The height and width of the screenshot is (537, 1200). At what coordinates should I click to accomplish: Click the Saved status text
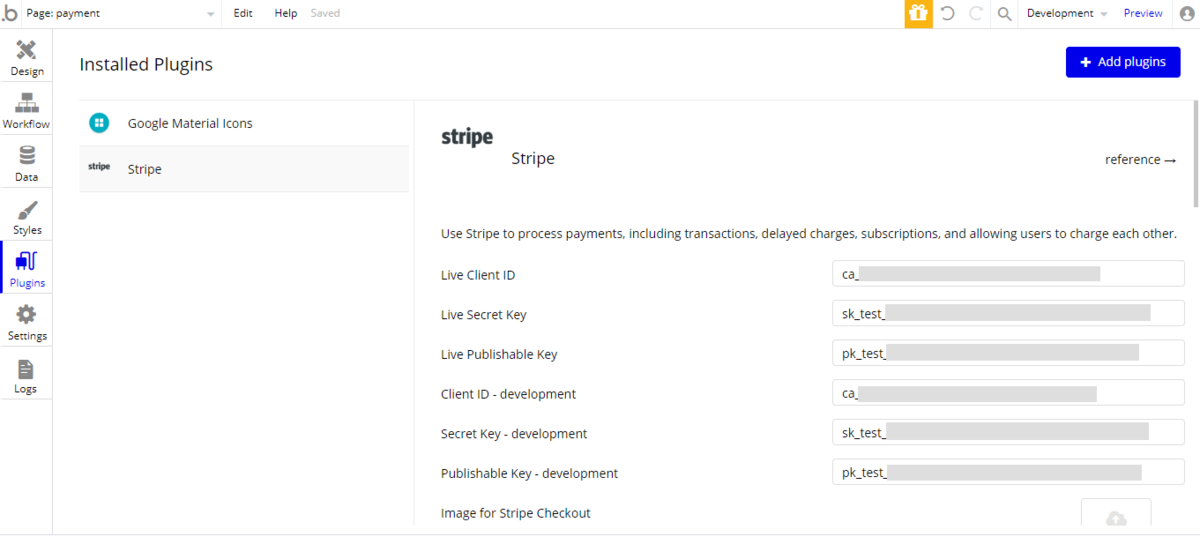click(325, 13)
